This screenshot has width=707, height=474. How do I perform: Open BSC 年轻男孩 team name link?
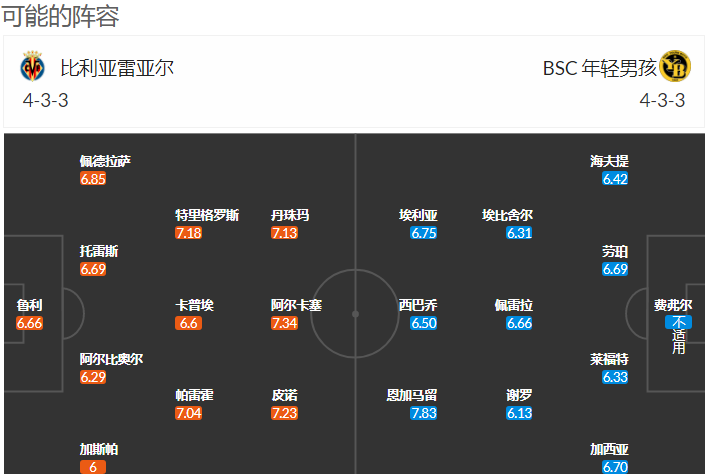600,68
